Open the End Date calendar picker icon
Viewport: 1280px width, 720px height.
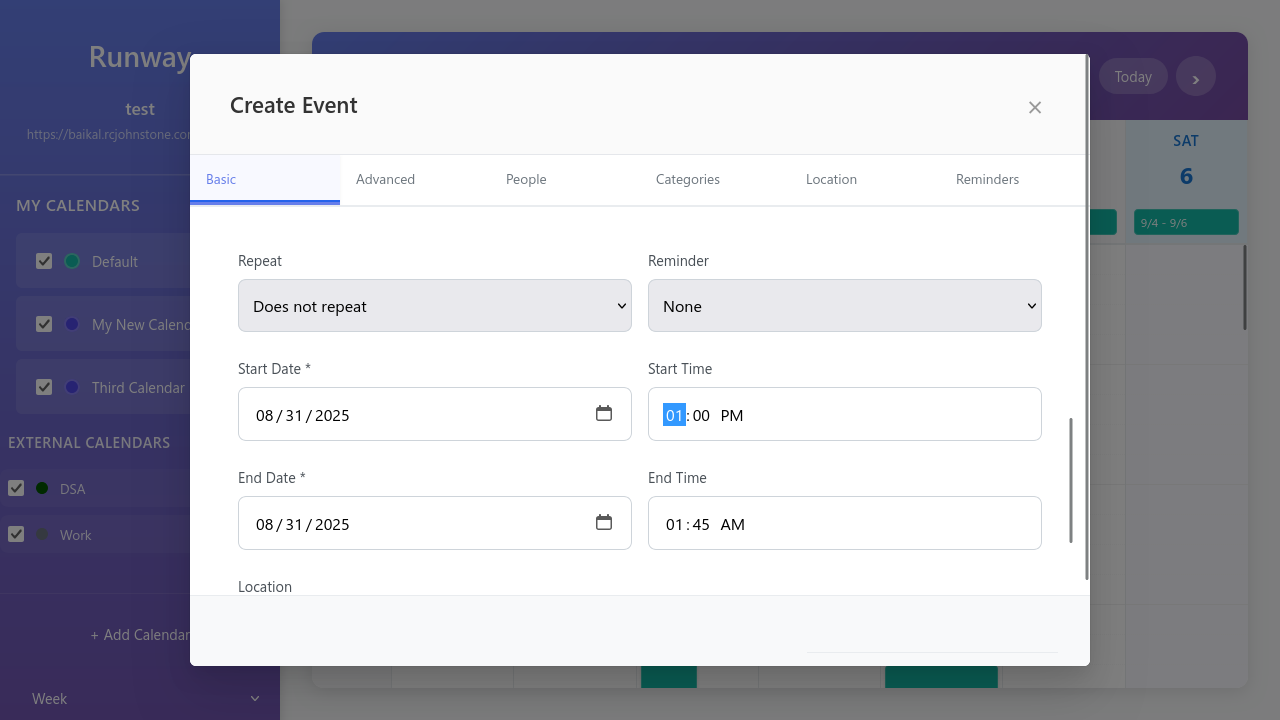(x=604, y=521)
